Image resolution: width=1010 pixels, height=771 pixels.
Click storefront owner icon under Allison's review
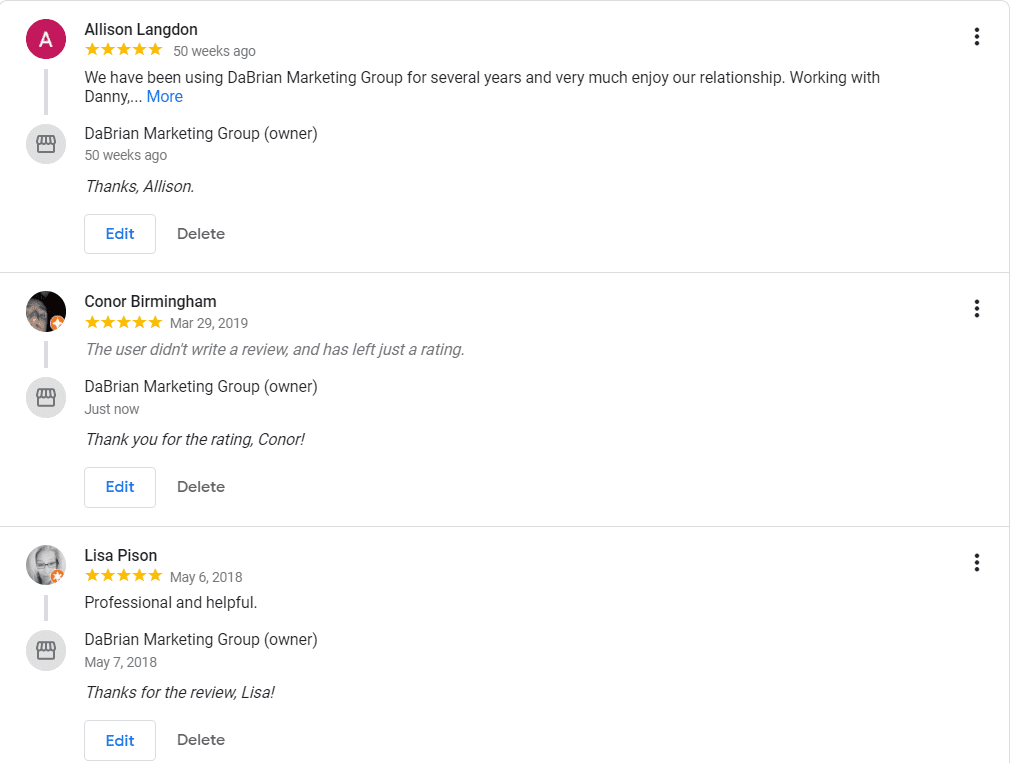click(46, 144)
